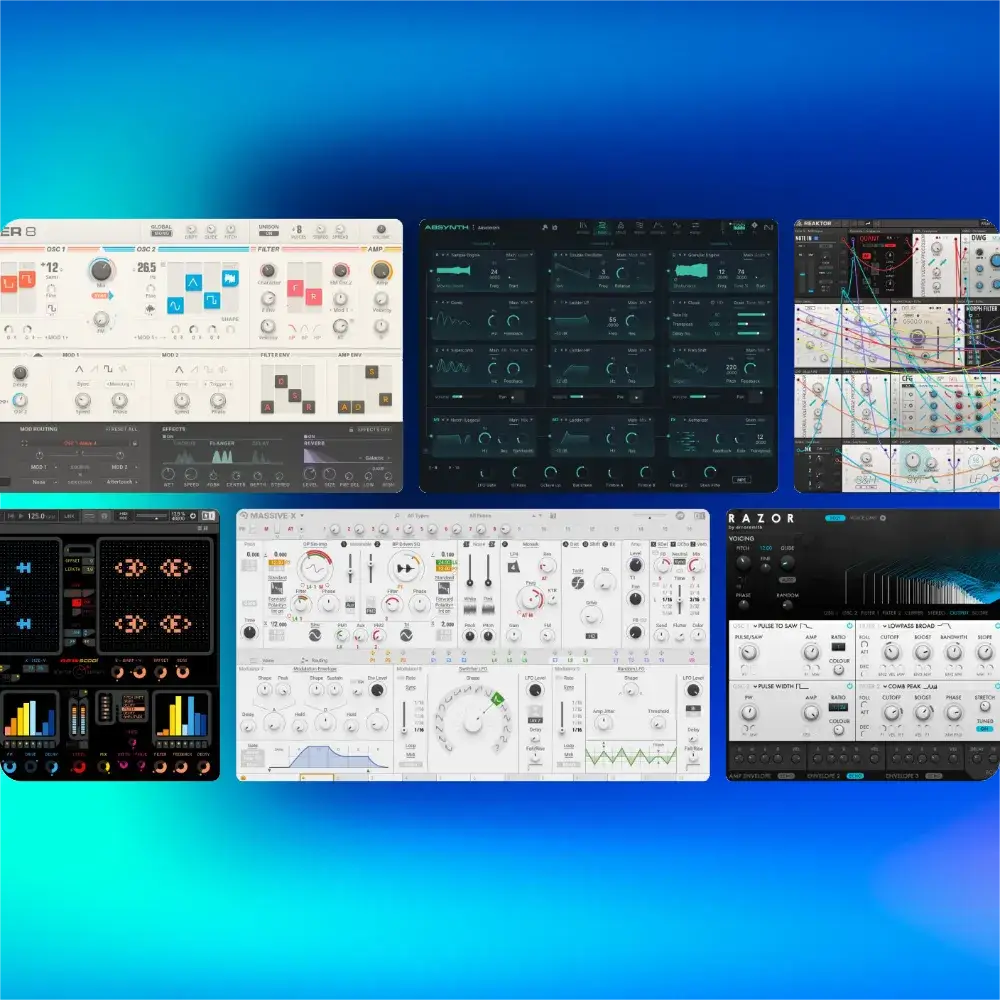Viewport: 1000px width, 1000px height.
Task: Open the Aftertouch modulation source dropdown
Action: 122,482
